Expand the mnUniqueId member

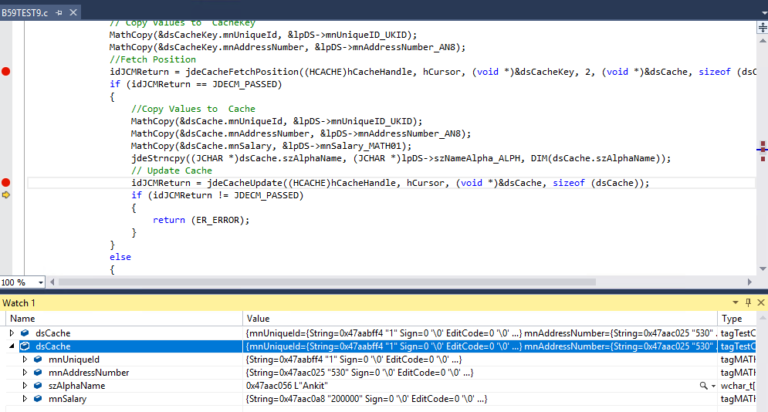[24, 360]
